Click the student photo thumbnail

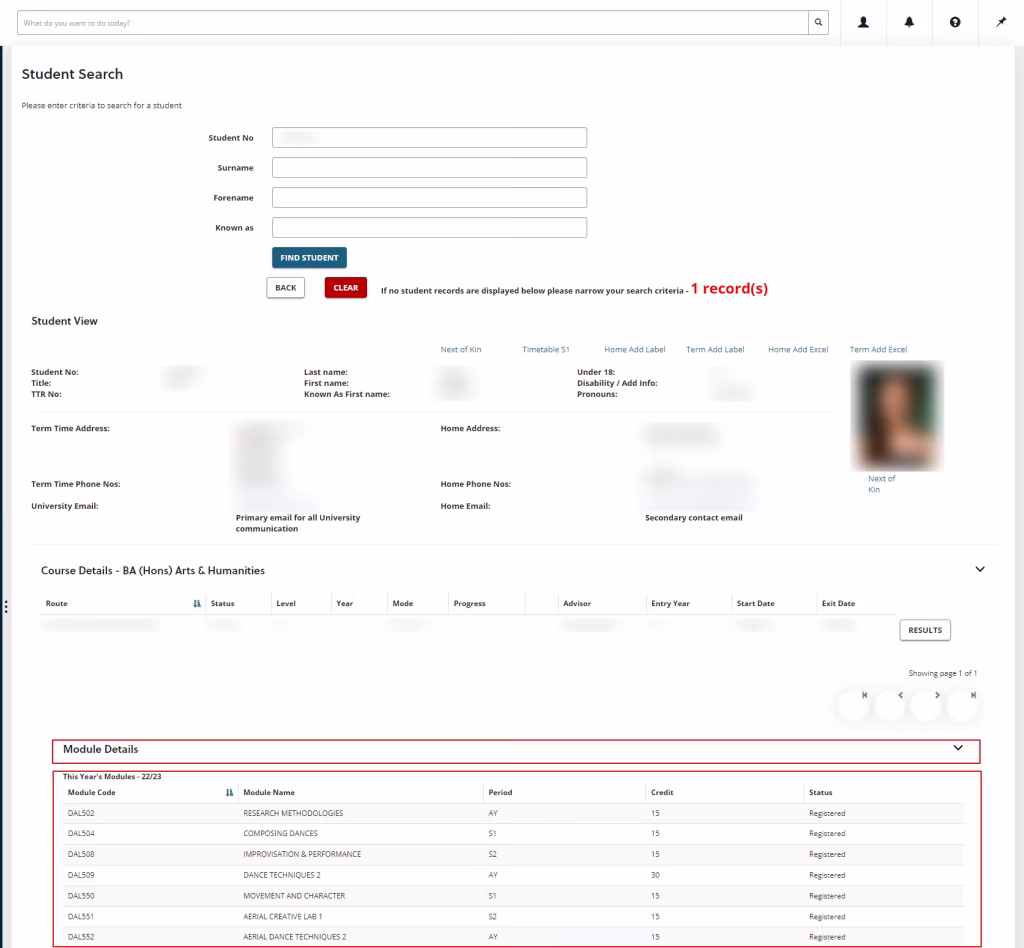[896, 415]
